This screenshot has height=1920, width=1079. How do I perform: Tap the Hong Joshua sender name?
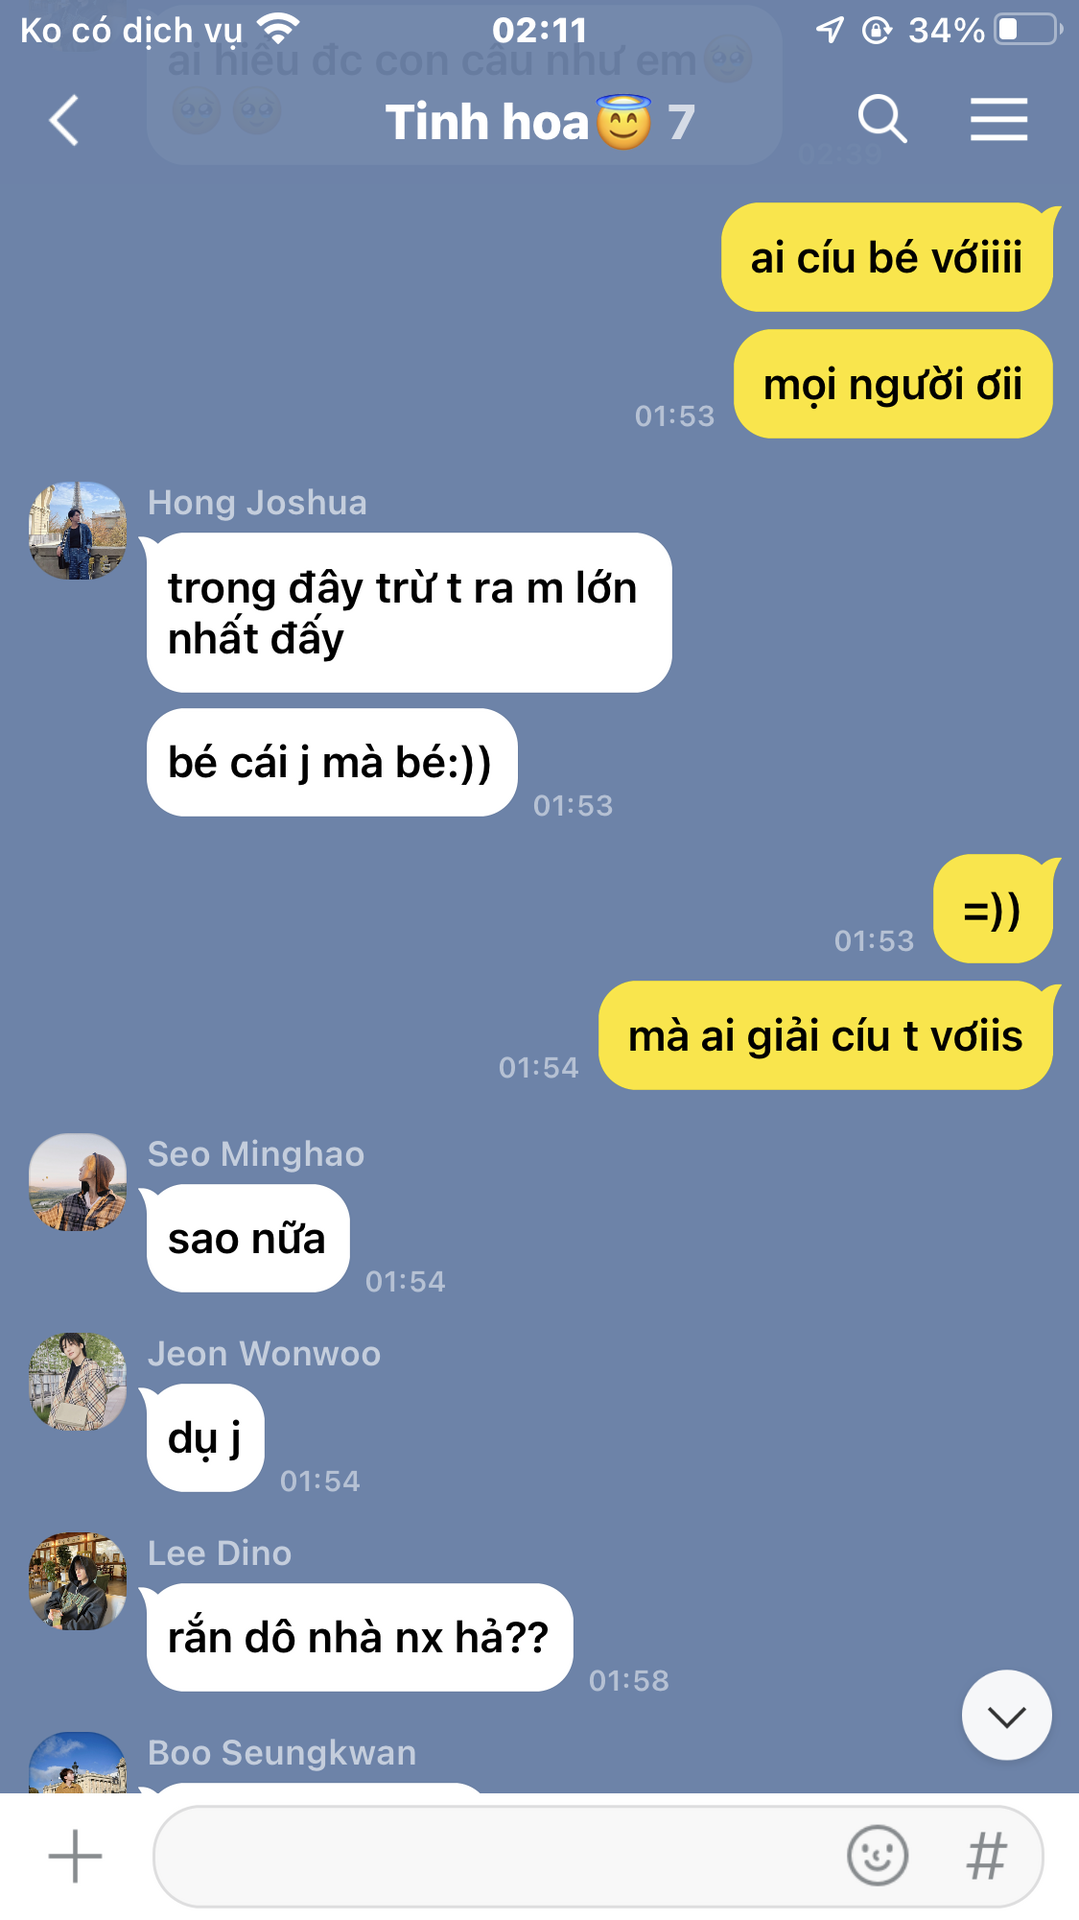[x=257, y=502]
